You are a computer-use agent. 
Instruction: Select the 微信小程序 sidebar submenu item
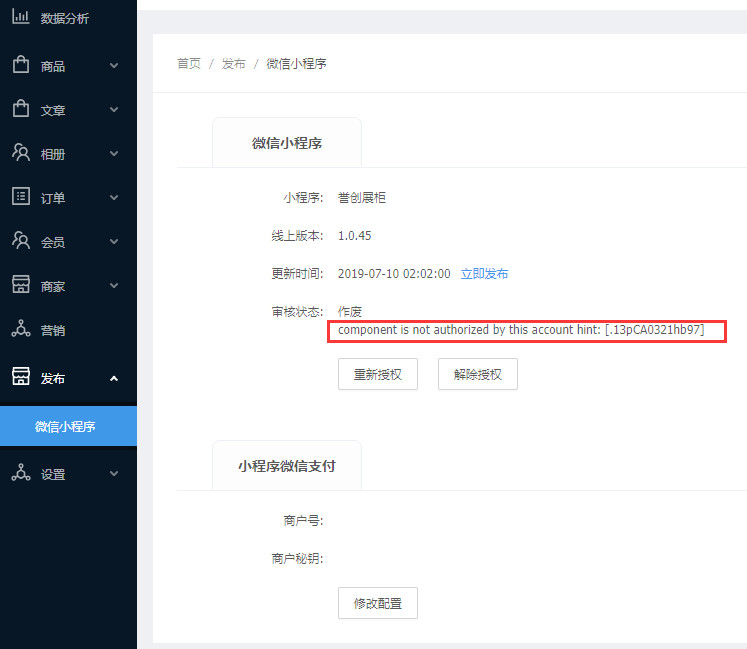68,426
